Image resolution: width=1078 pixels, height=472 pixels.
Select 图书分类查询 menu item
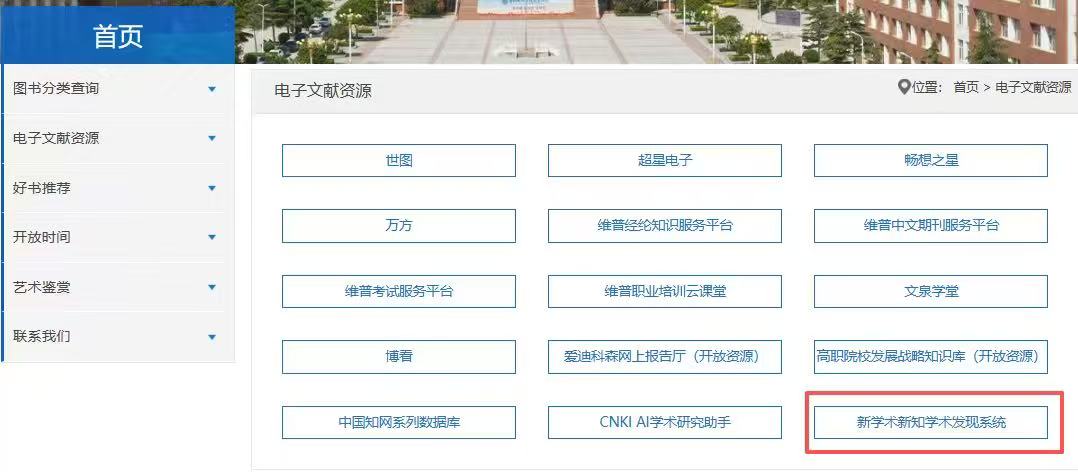[x=56, y=89]
